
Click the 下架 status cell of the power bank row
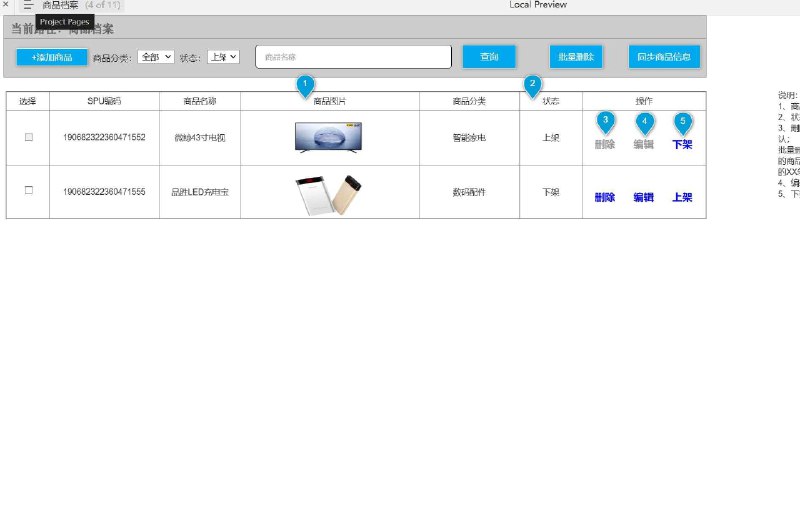coord(551,192)
